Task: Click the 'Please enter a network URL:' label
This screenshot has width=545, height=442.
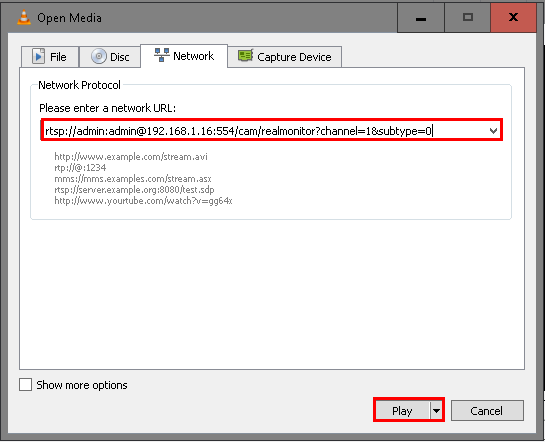Action: click(107, 108)
